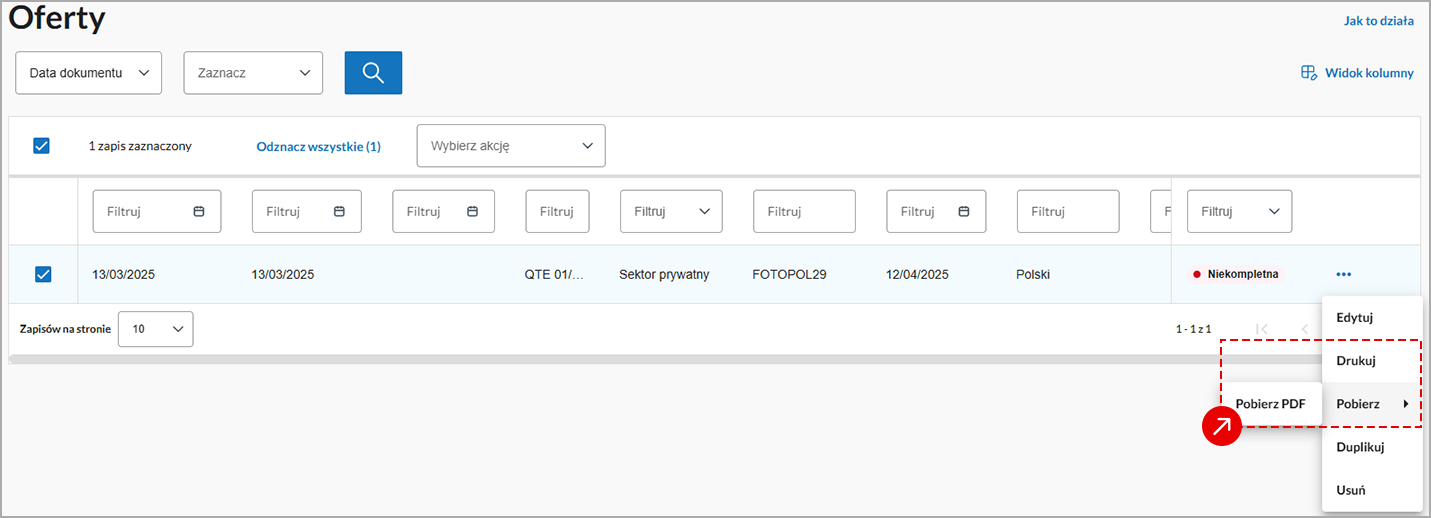1431x518 pixels.
Task: Select Pobierz PDF from submenu
Action: pyautogui.click(x=1270, y=404)
